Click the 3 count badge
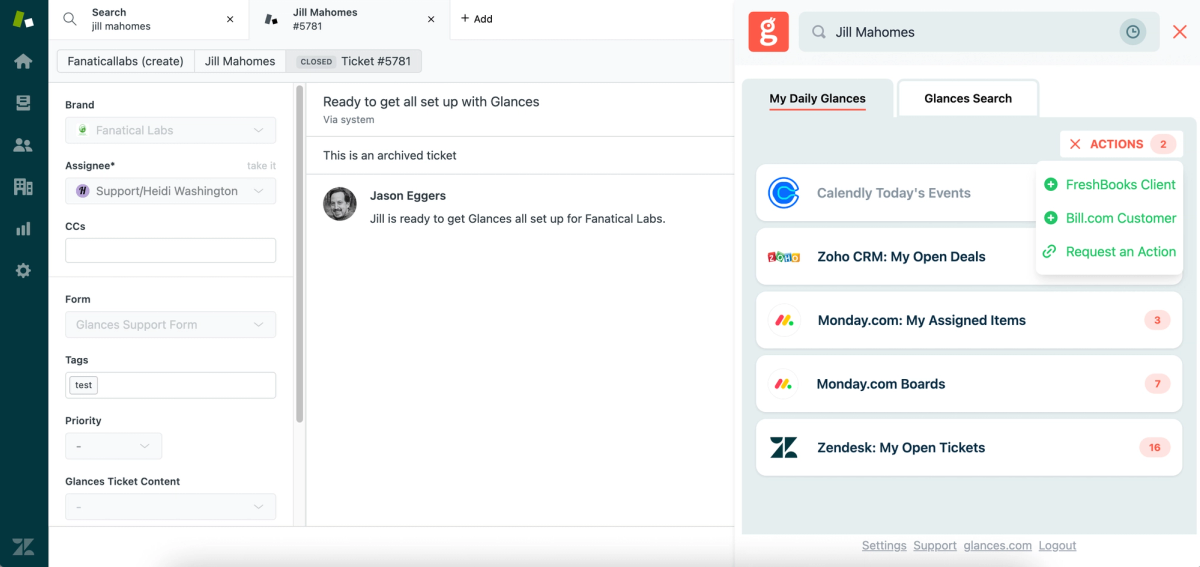The image size is (1200, 567). (x=1157, y=321)
